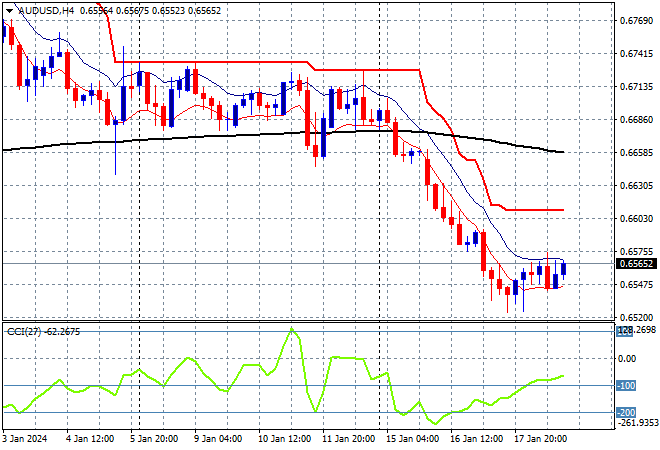Select the 0.66305 price axis label
This screenshot has height=450, width=660.
pyautogui.click(x=636, y=186)
